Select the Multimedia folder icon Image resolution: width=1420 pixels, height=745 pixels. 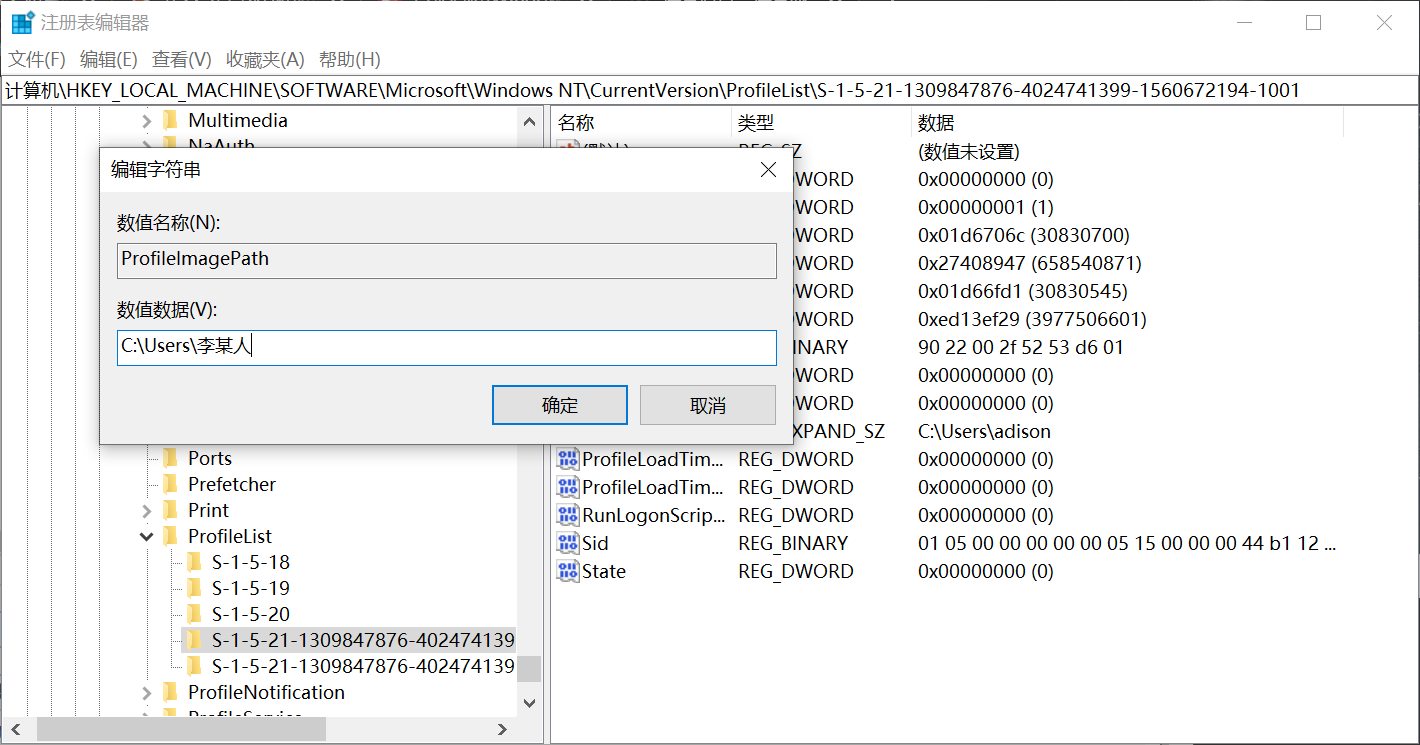(170, 121)
